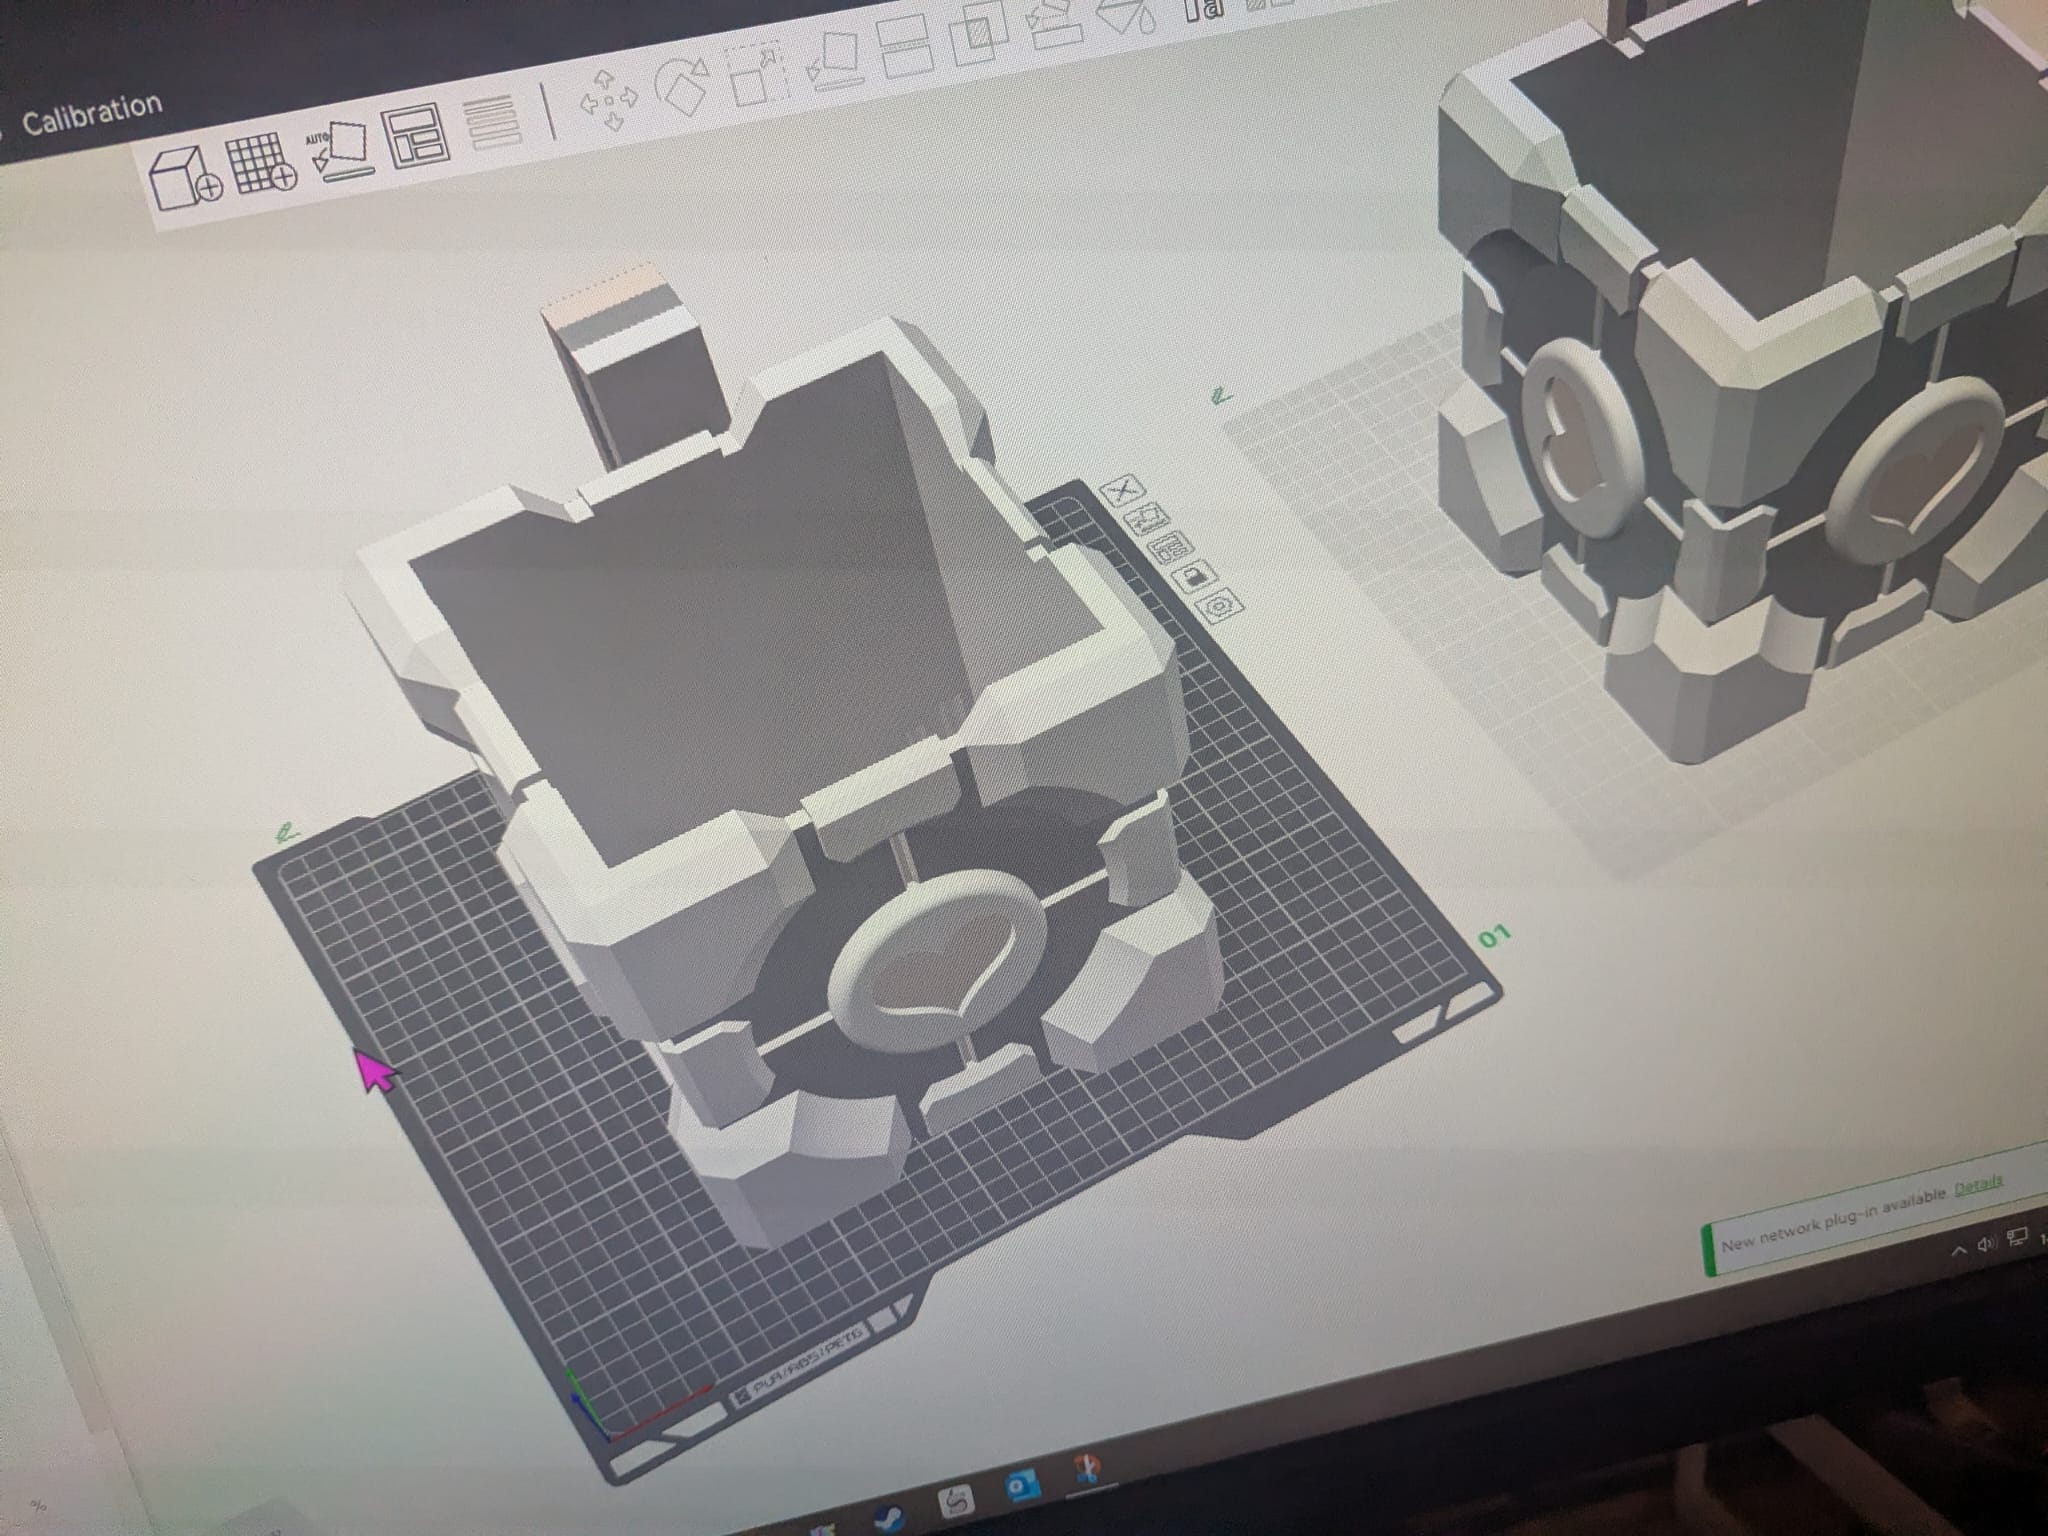Select the Scale tool

[758, 72]
